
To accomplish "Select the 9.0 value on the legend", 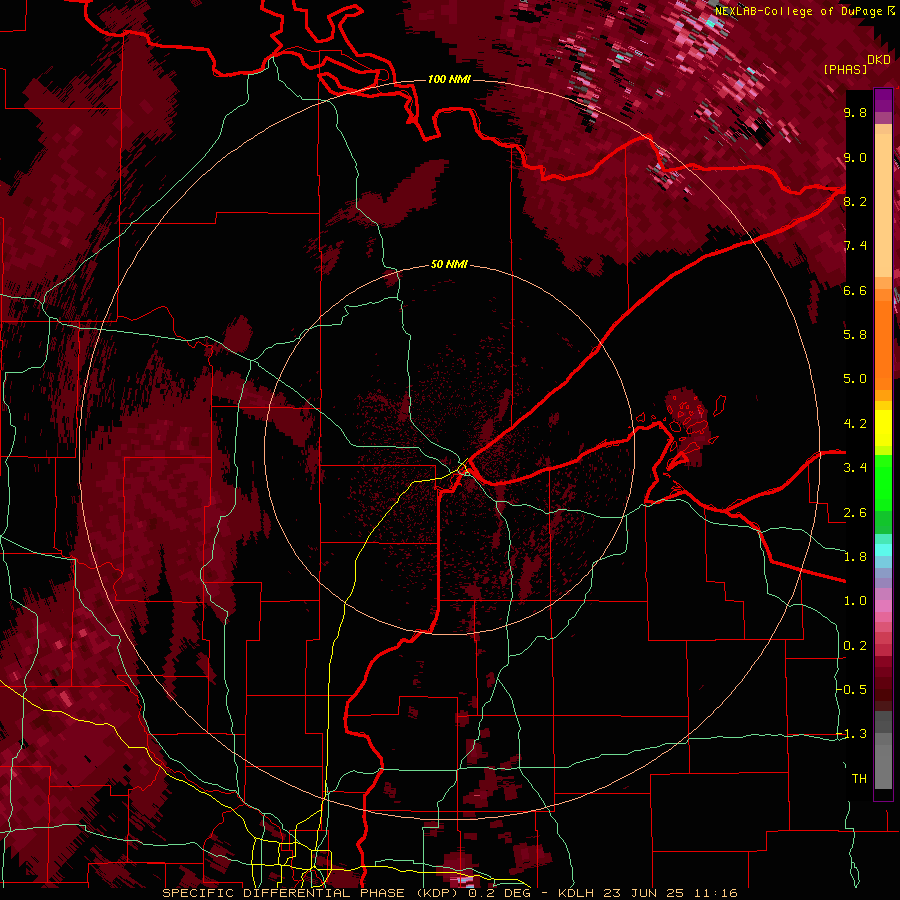I will 855,157.
